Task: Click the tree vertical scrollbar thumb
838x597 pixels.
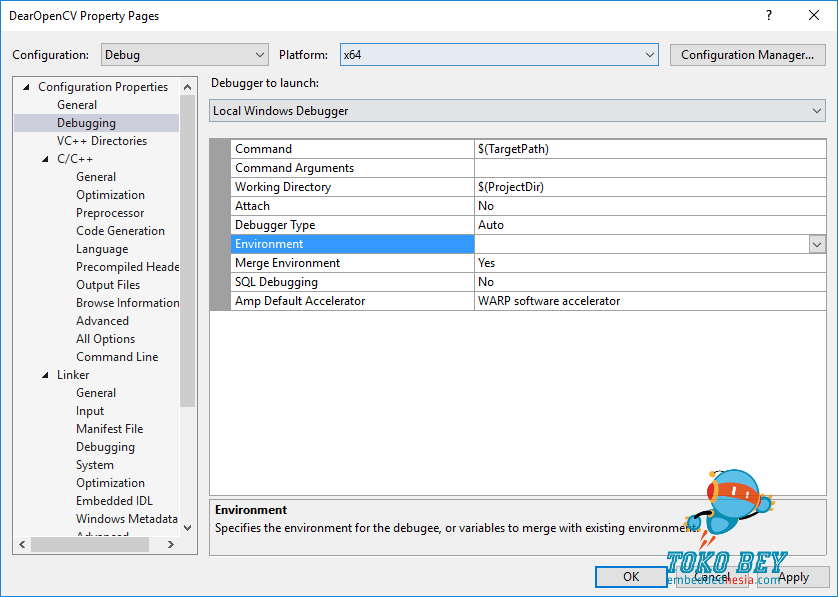Action: (188, 251)
